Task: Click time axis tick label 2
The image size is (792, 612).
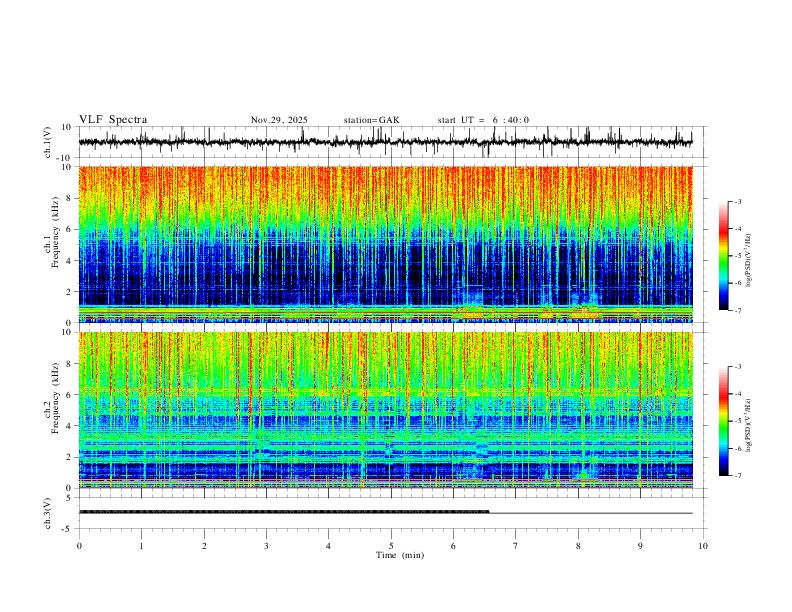Action: click(x=204, y=546)
